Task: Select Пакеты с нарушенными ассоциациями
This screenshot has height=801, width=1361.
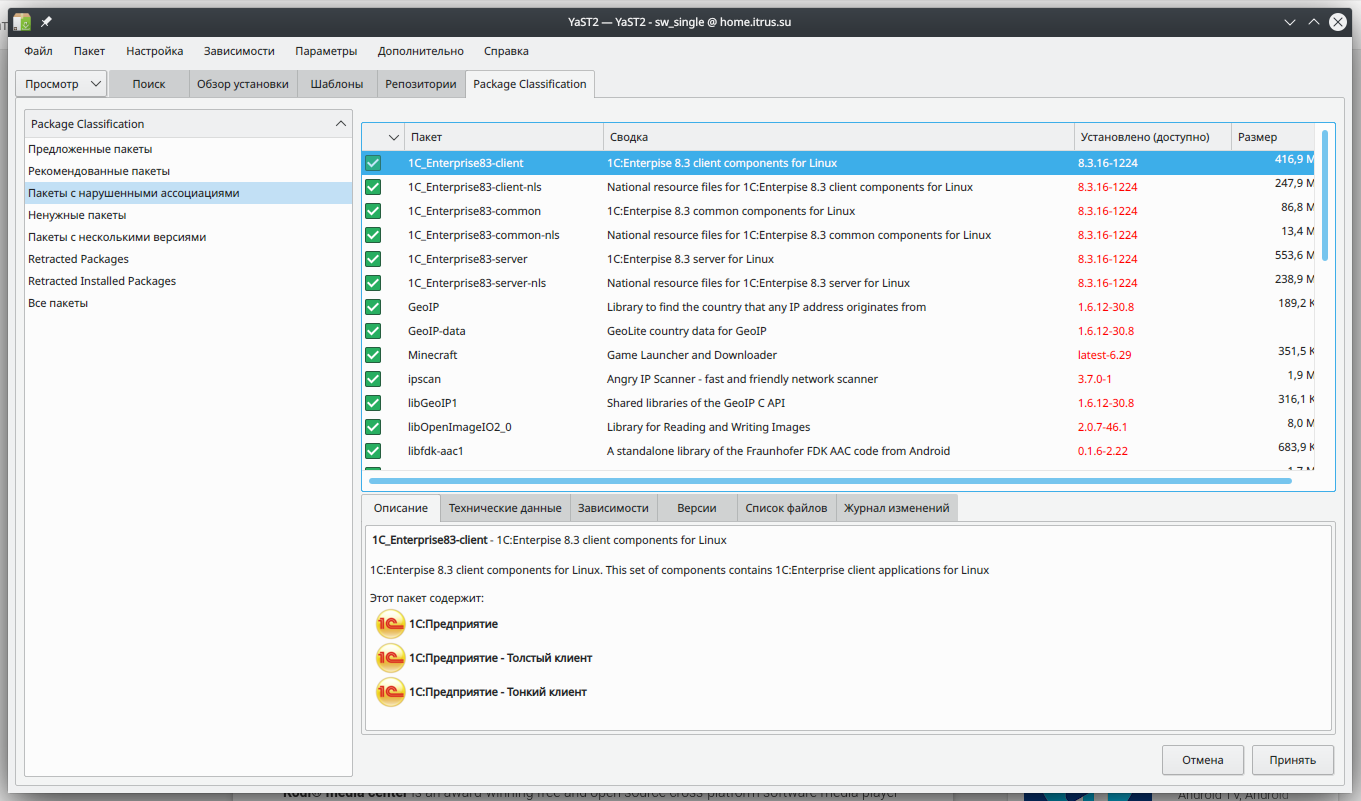Action: [x=189, y=193]
